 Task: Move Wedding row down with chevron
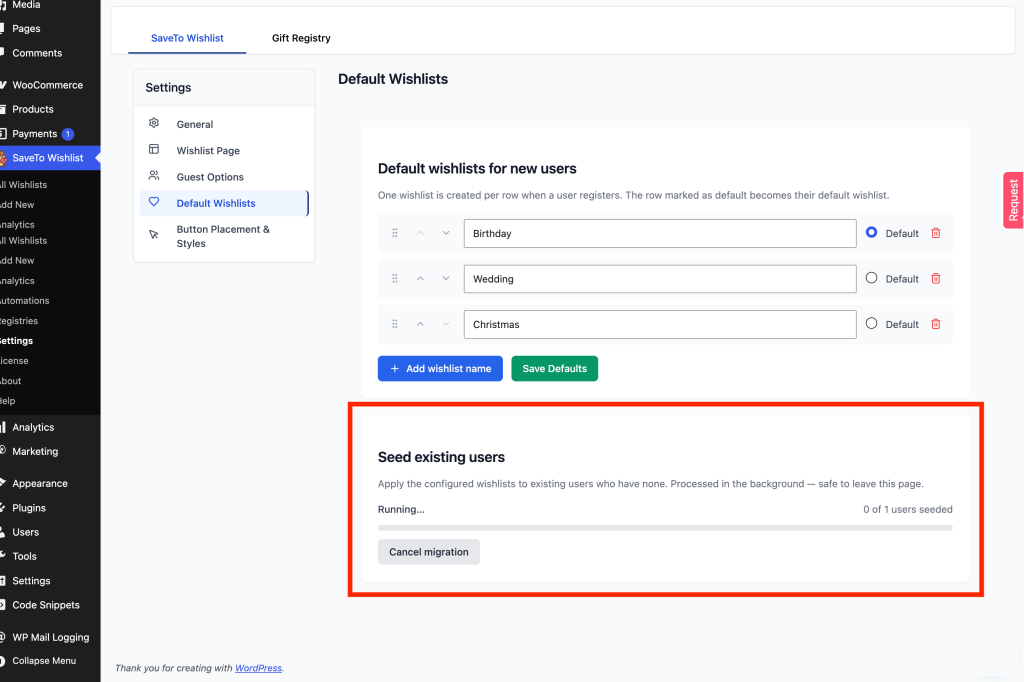[446, 279]
